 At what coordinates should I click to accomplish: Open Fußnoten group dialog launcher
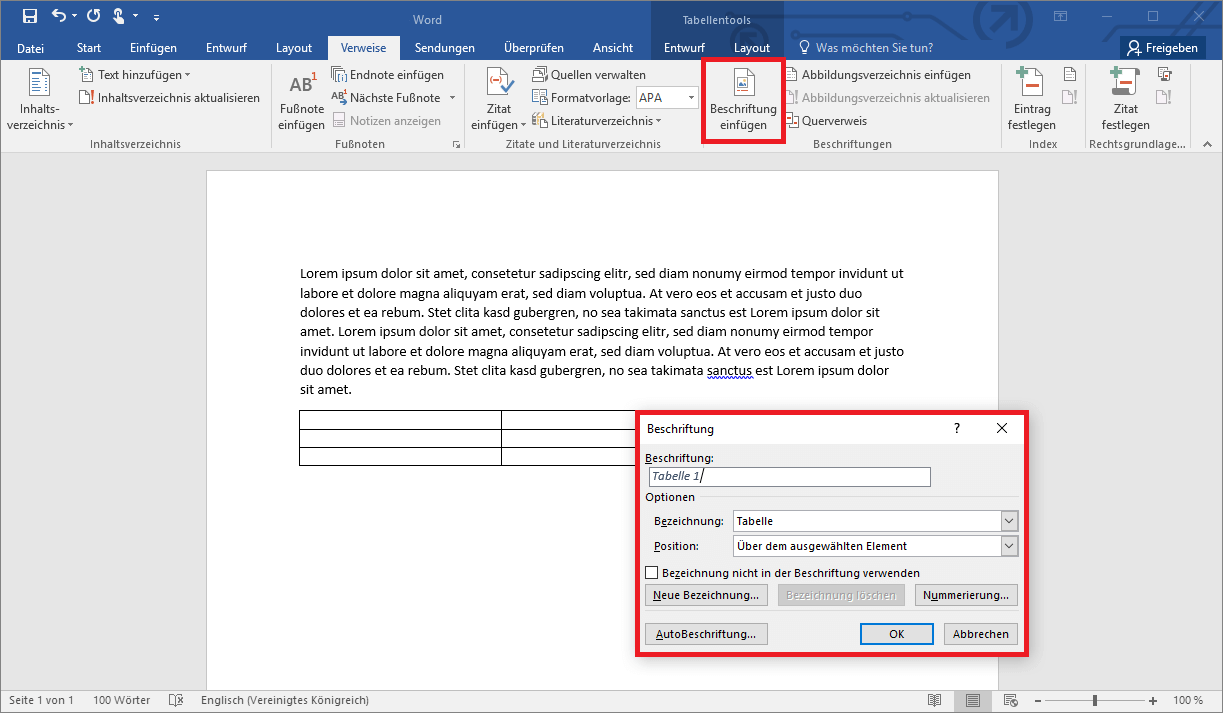pos(457,145)
